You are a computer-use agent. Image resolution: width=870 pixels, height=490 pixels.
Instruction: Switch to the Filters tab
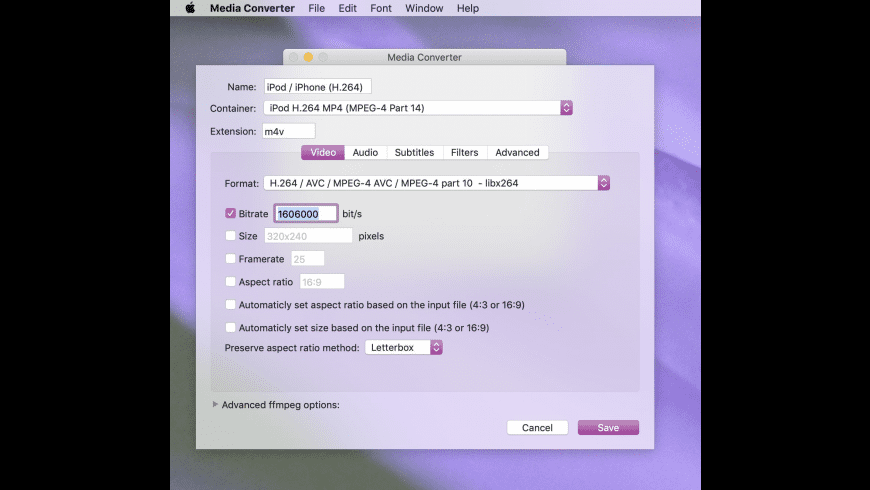[464, 153]
